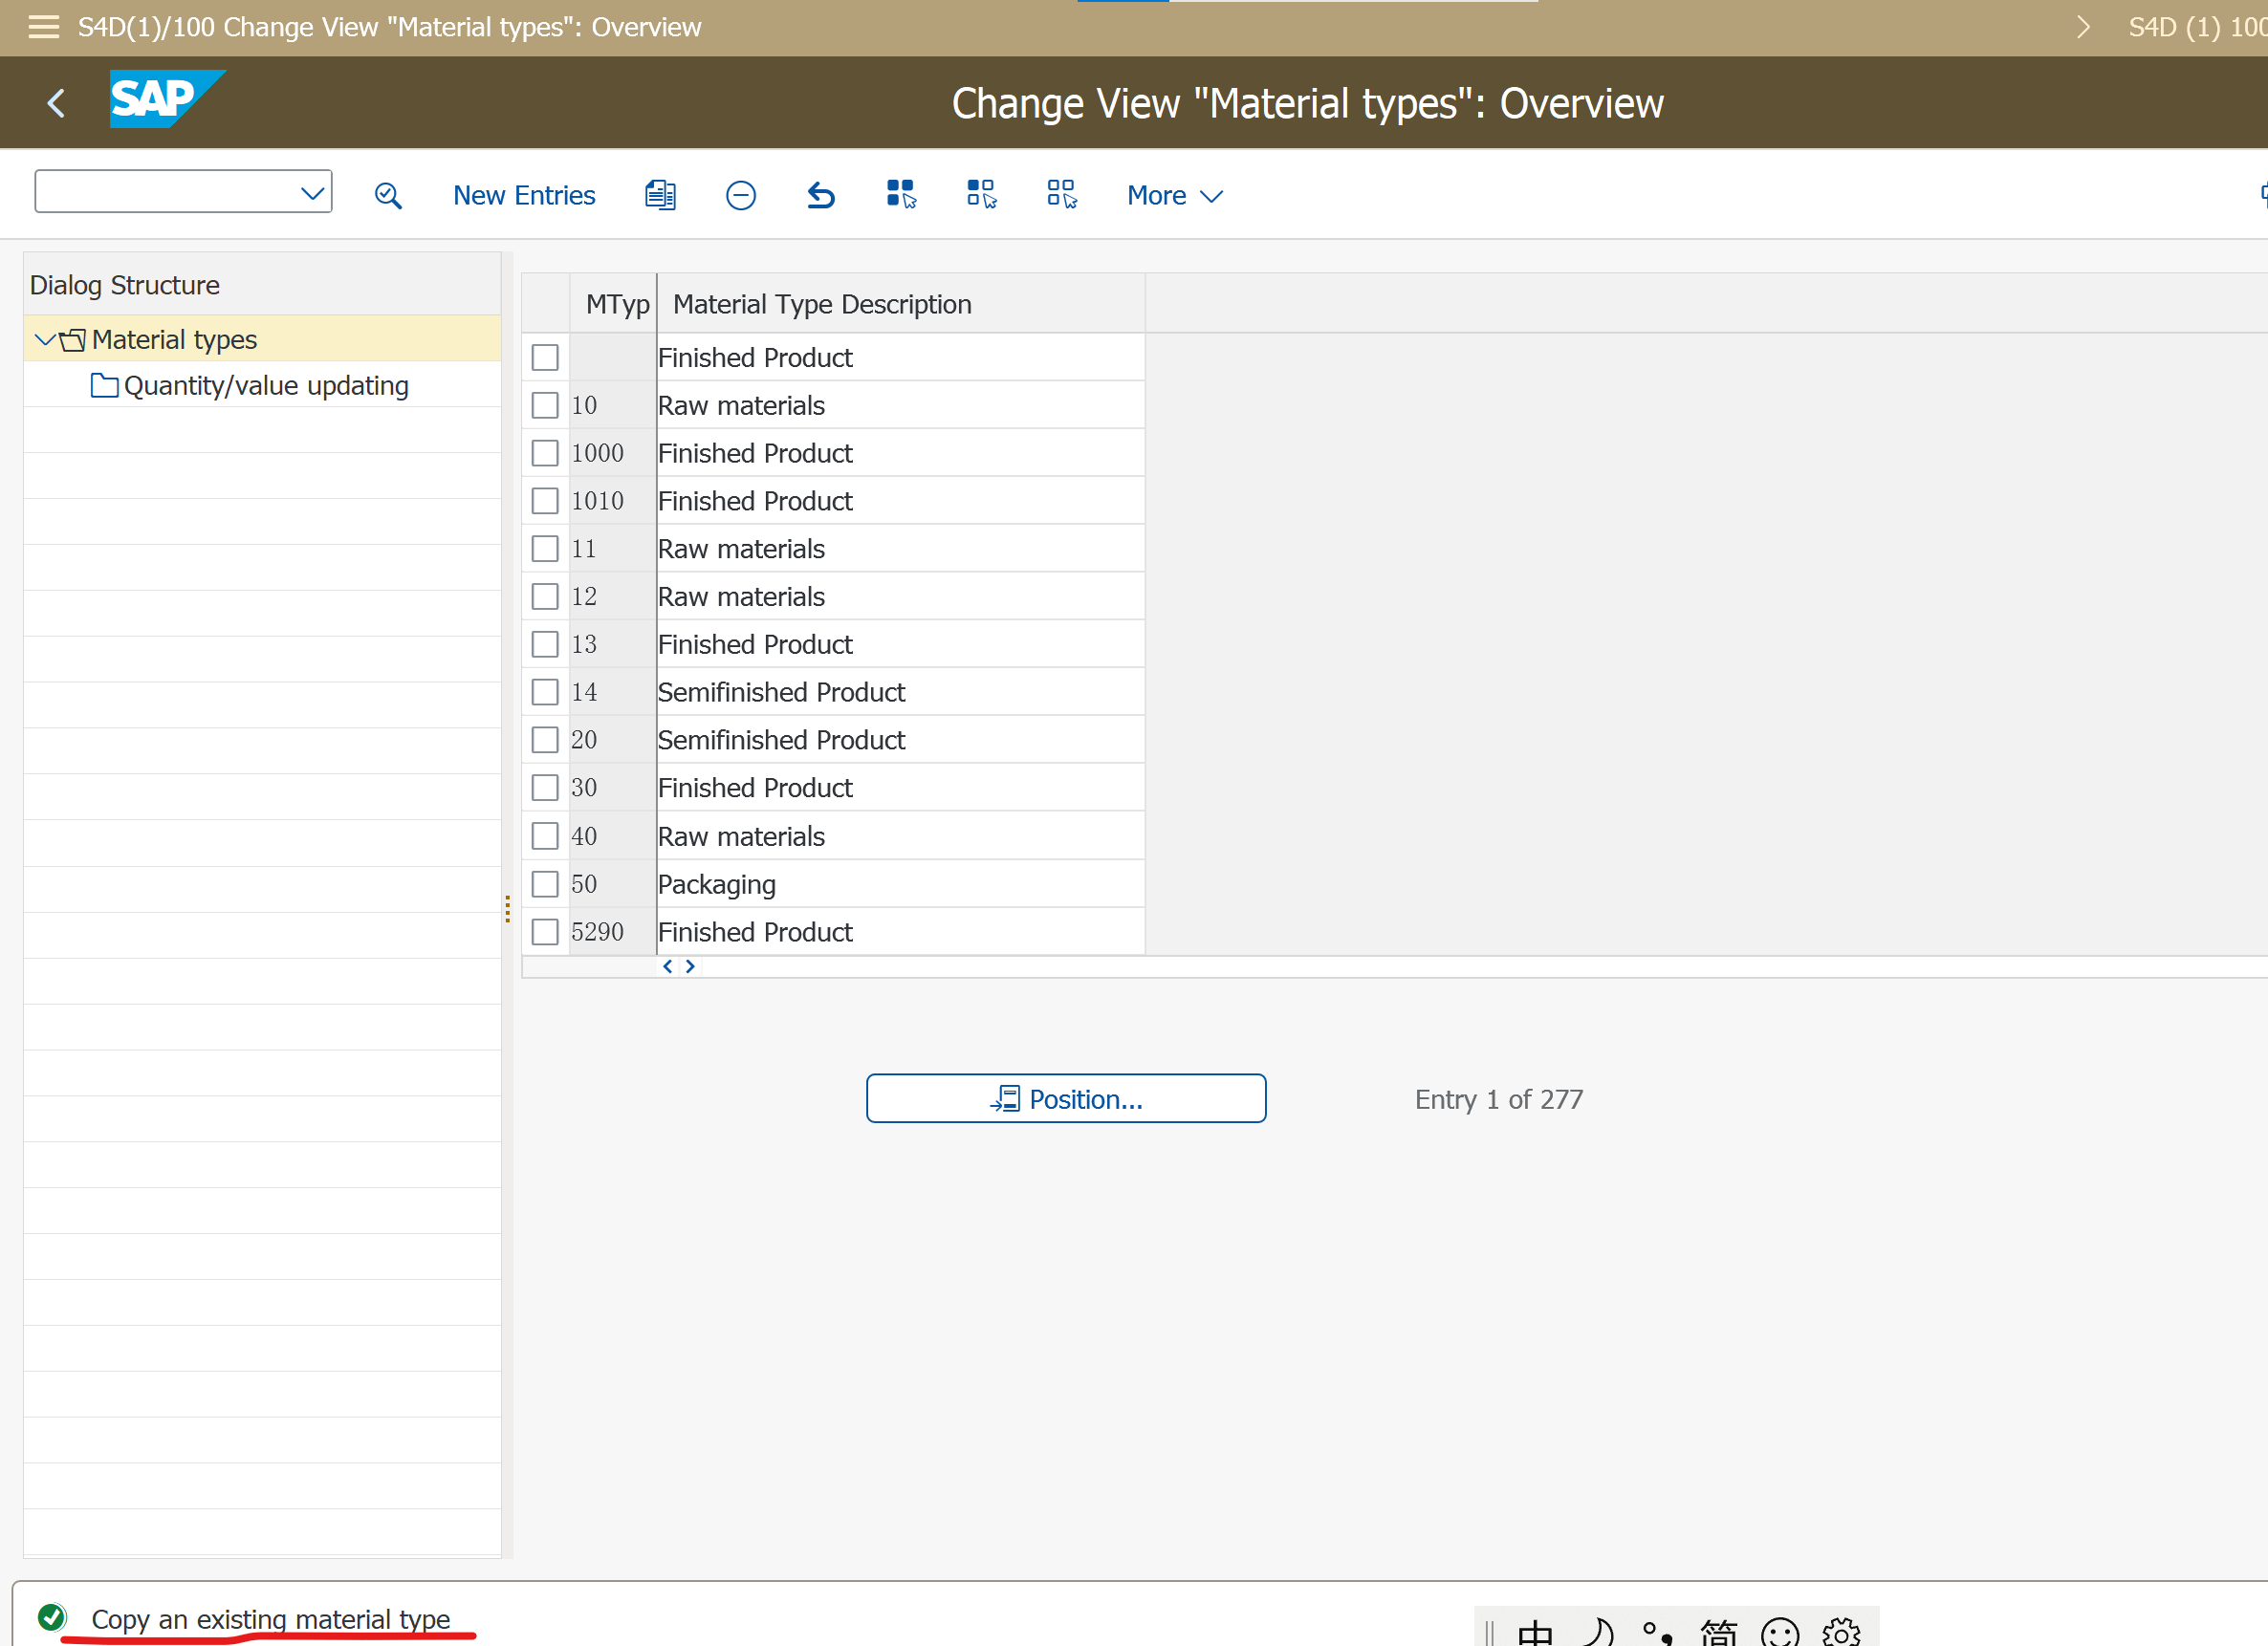This screenshot has width=2268, height=1646.
Task: Tick checkbox for material type 30
Action: (x=545, y=788)
